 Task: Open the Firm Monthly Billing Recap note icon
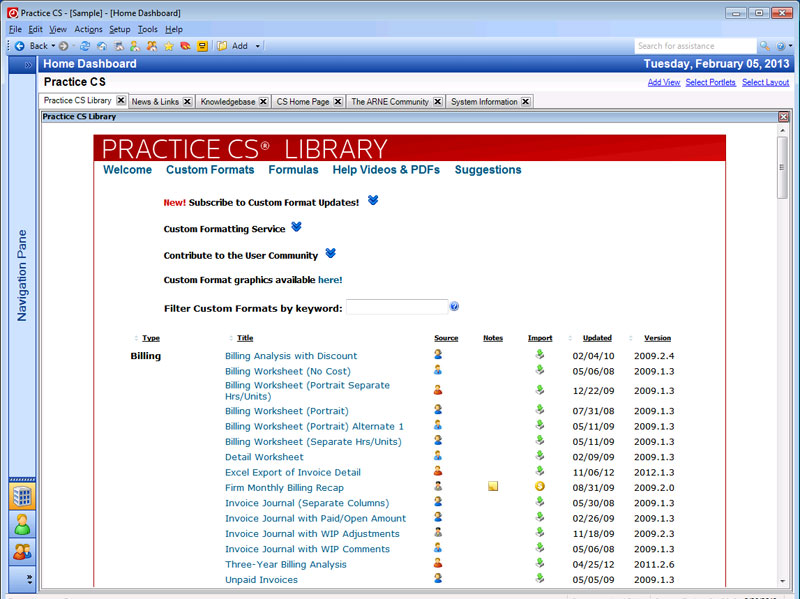(493, 487)
